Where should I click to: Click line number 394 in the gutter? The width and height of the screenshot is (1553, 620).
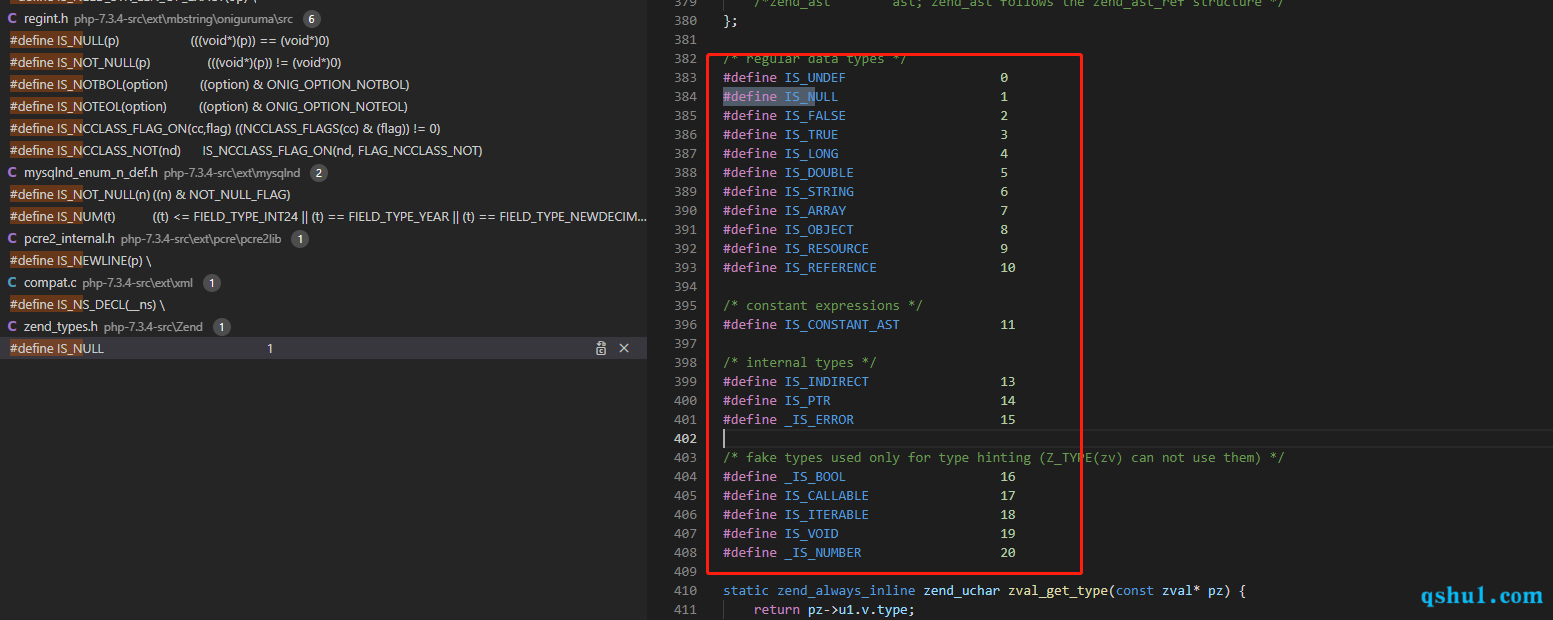click(685, 287)
